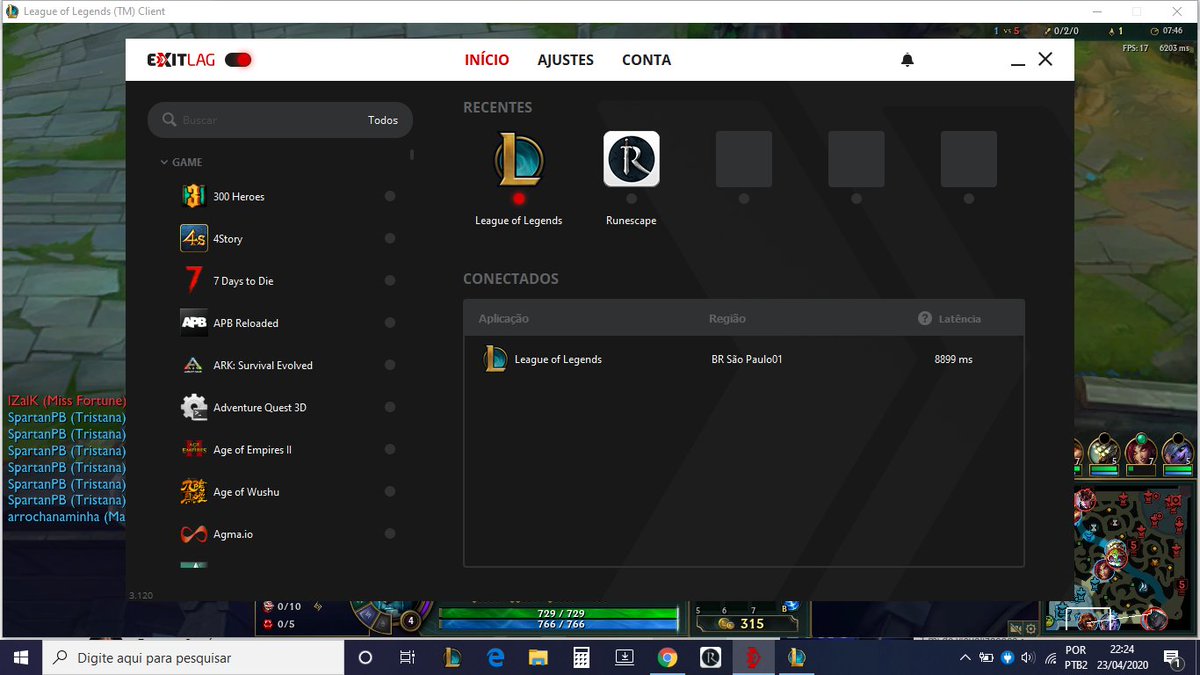Open the INÍCIO tab
This screenshot has height=675, width=1200.
point(487,60)
